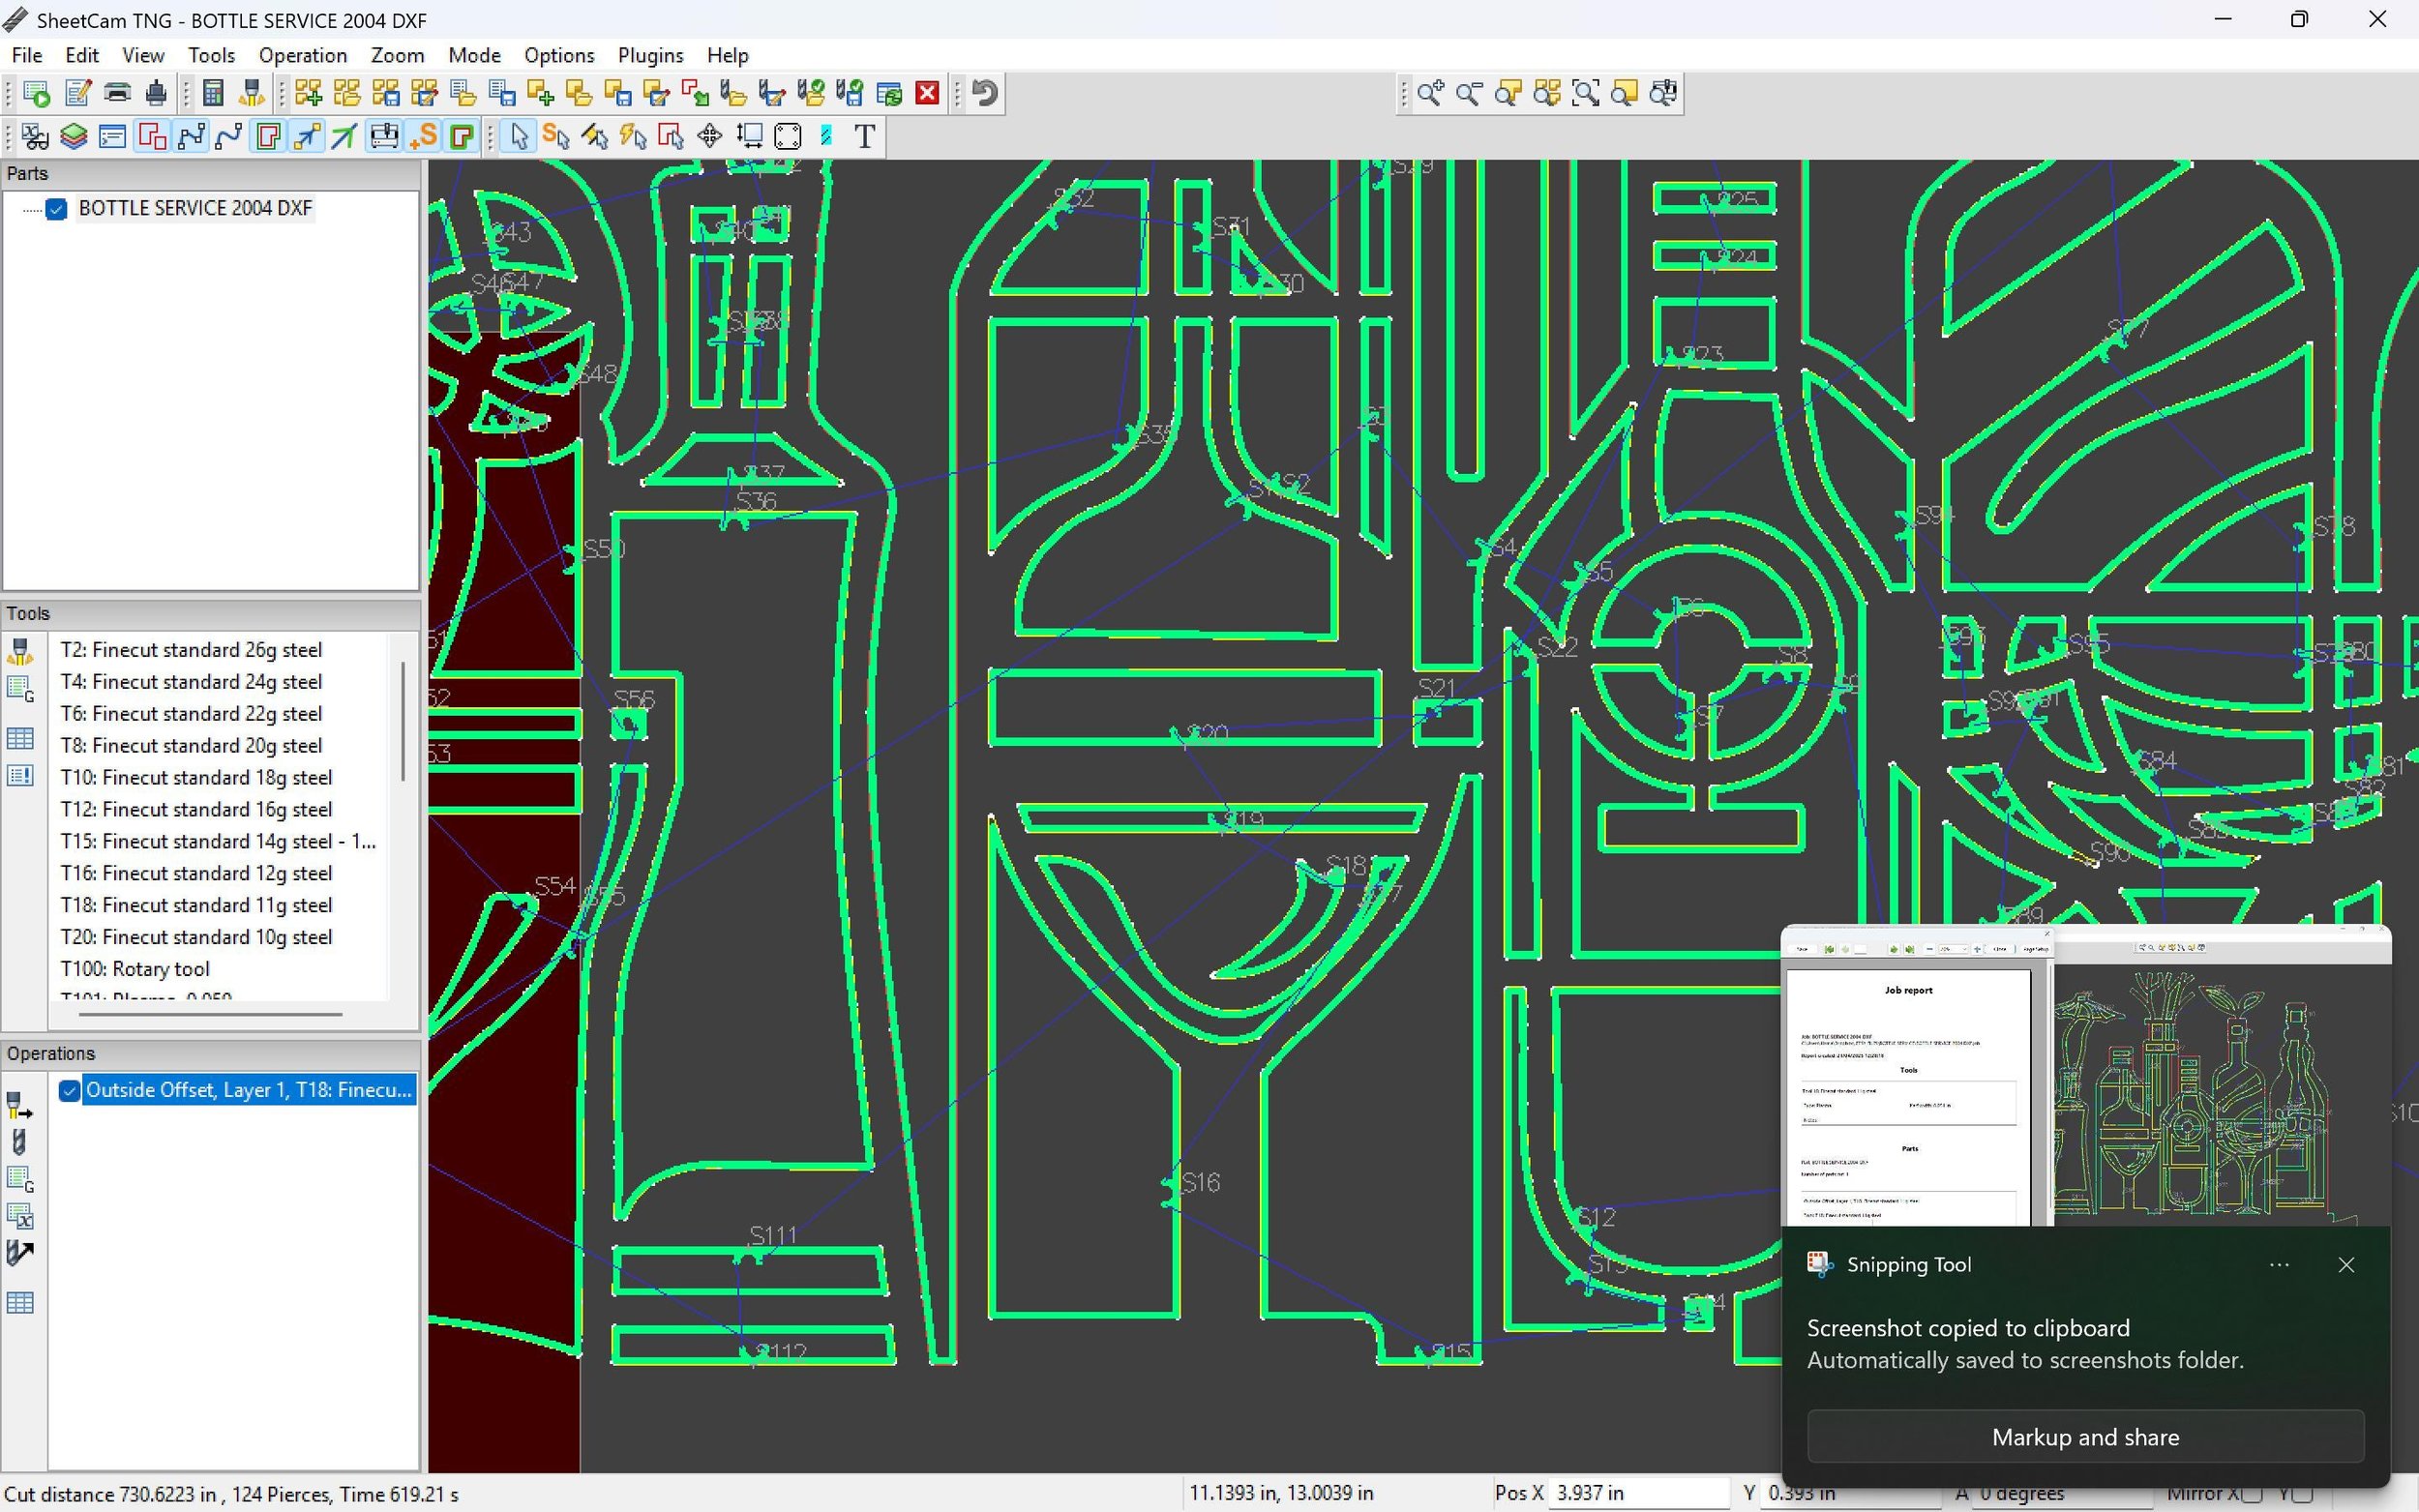This screenshot has width=2419, height=1512.
Task: Select the arrow pointer edit mode icon
Action: [x=519, y=136]
